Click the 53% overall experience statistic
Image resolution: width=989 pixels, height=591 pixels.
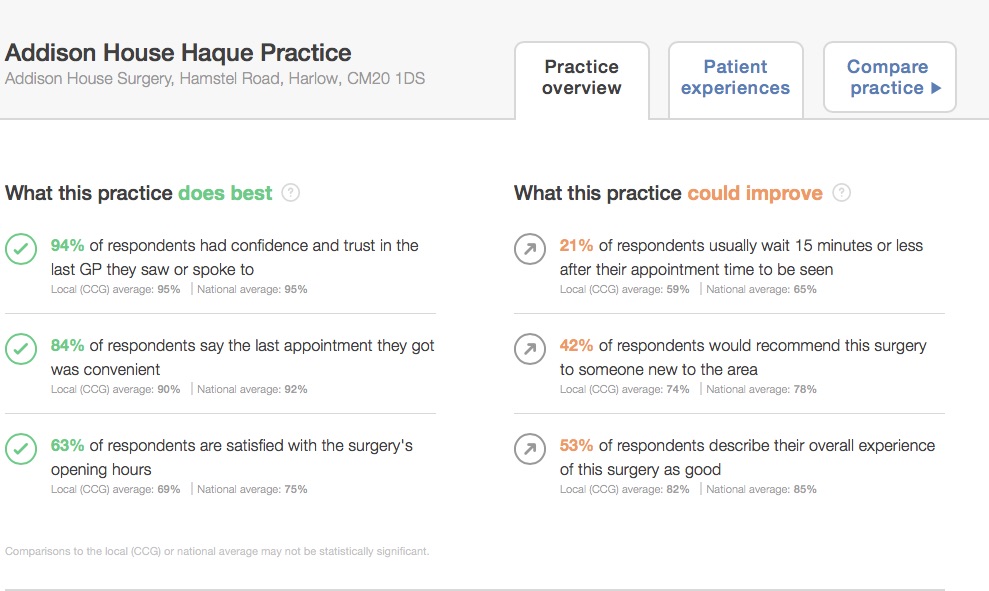pos(747,457)
